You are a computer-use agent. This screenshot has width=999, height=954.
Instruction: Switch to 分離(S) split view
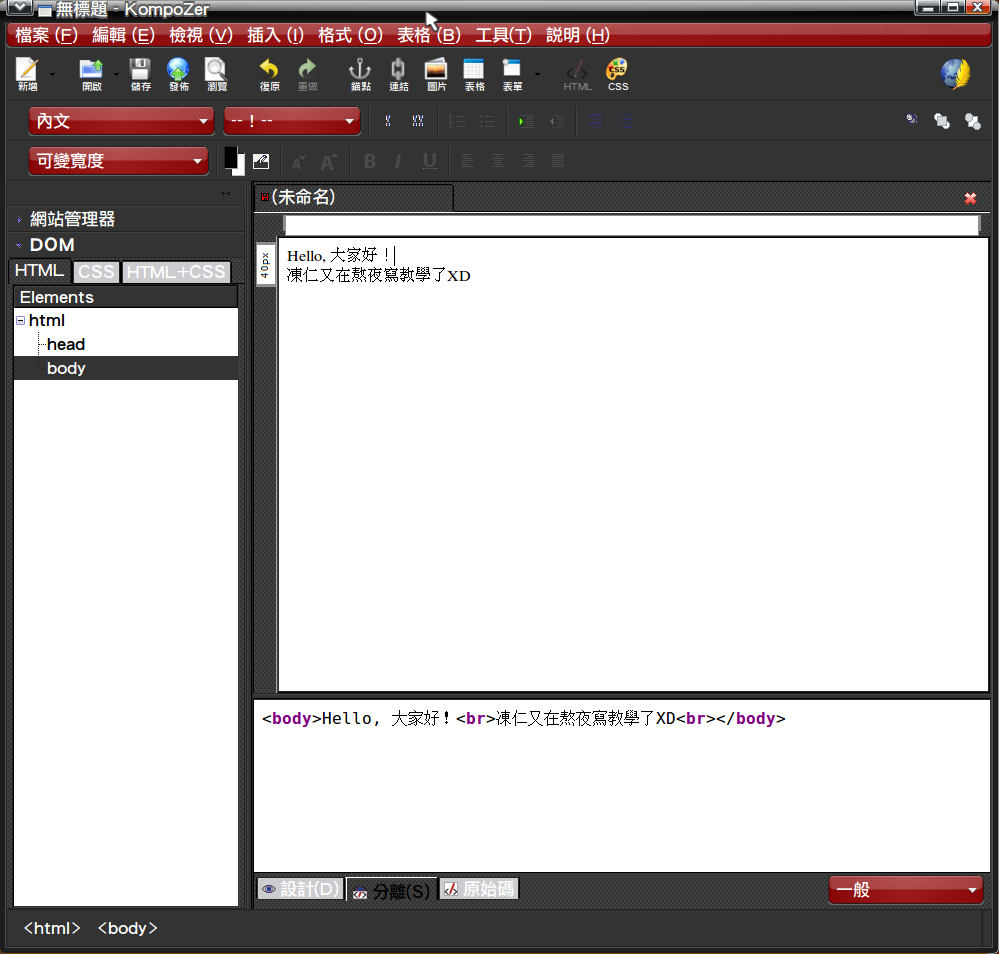click(x=391, y=890)
